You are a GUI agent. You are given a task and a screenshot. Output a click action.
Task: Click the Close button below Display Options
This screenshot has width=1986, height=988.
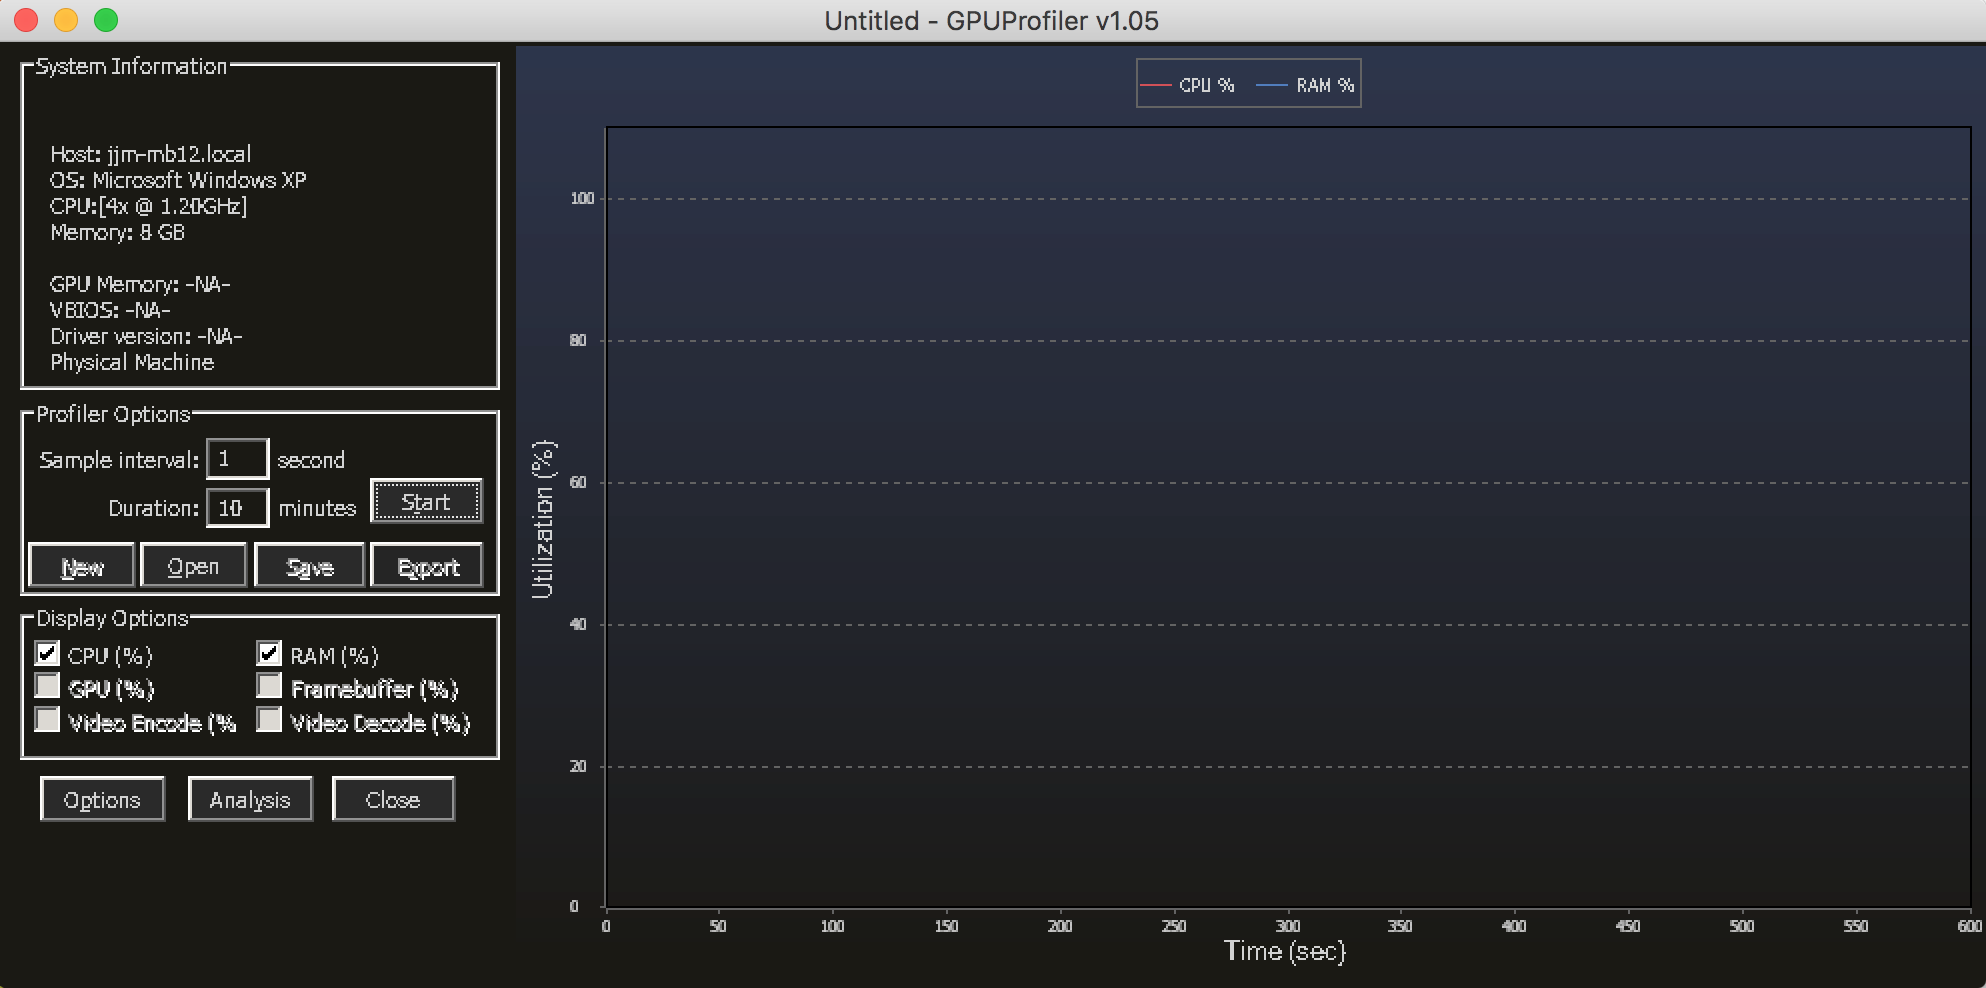(x=393, y=799)
